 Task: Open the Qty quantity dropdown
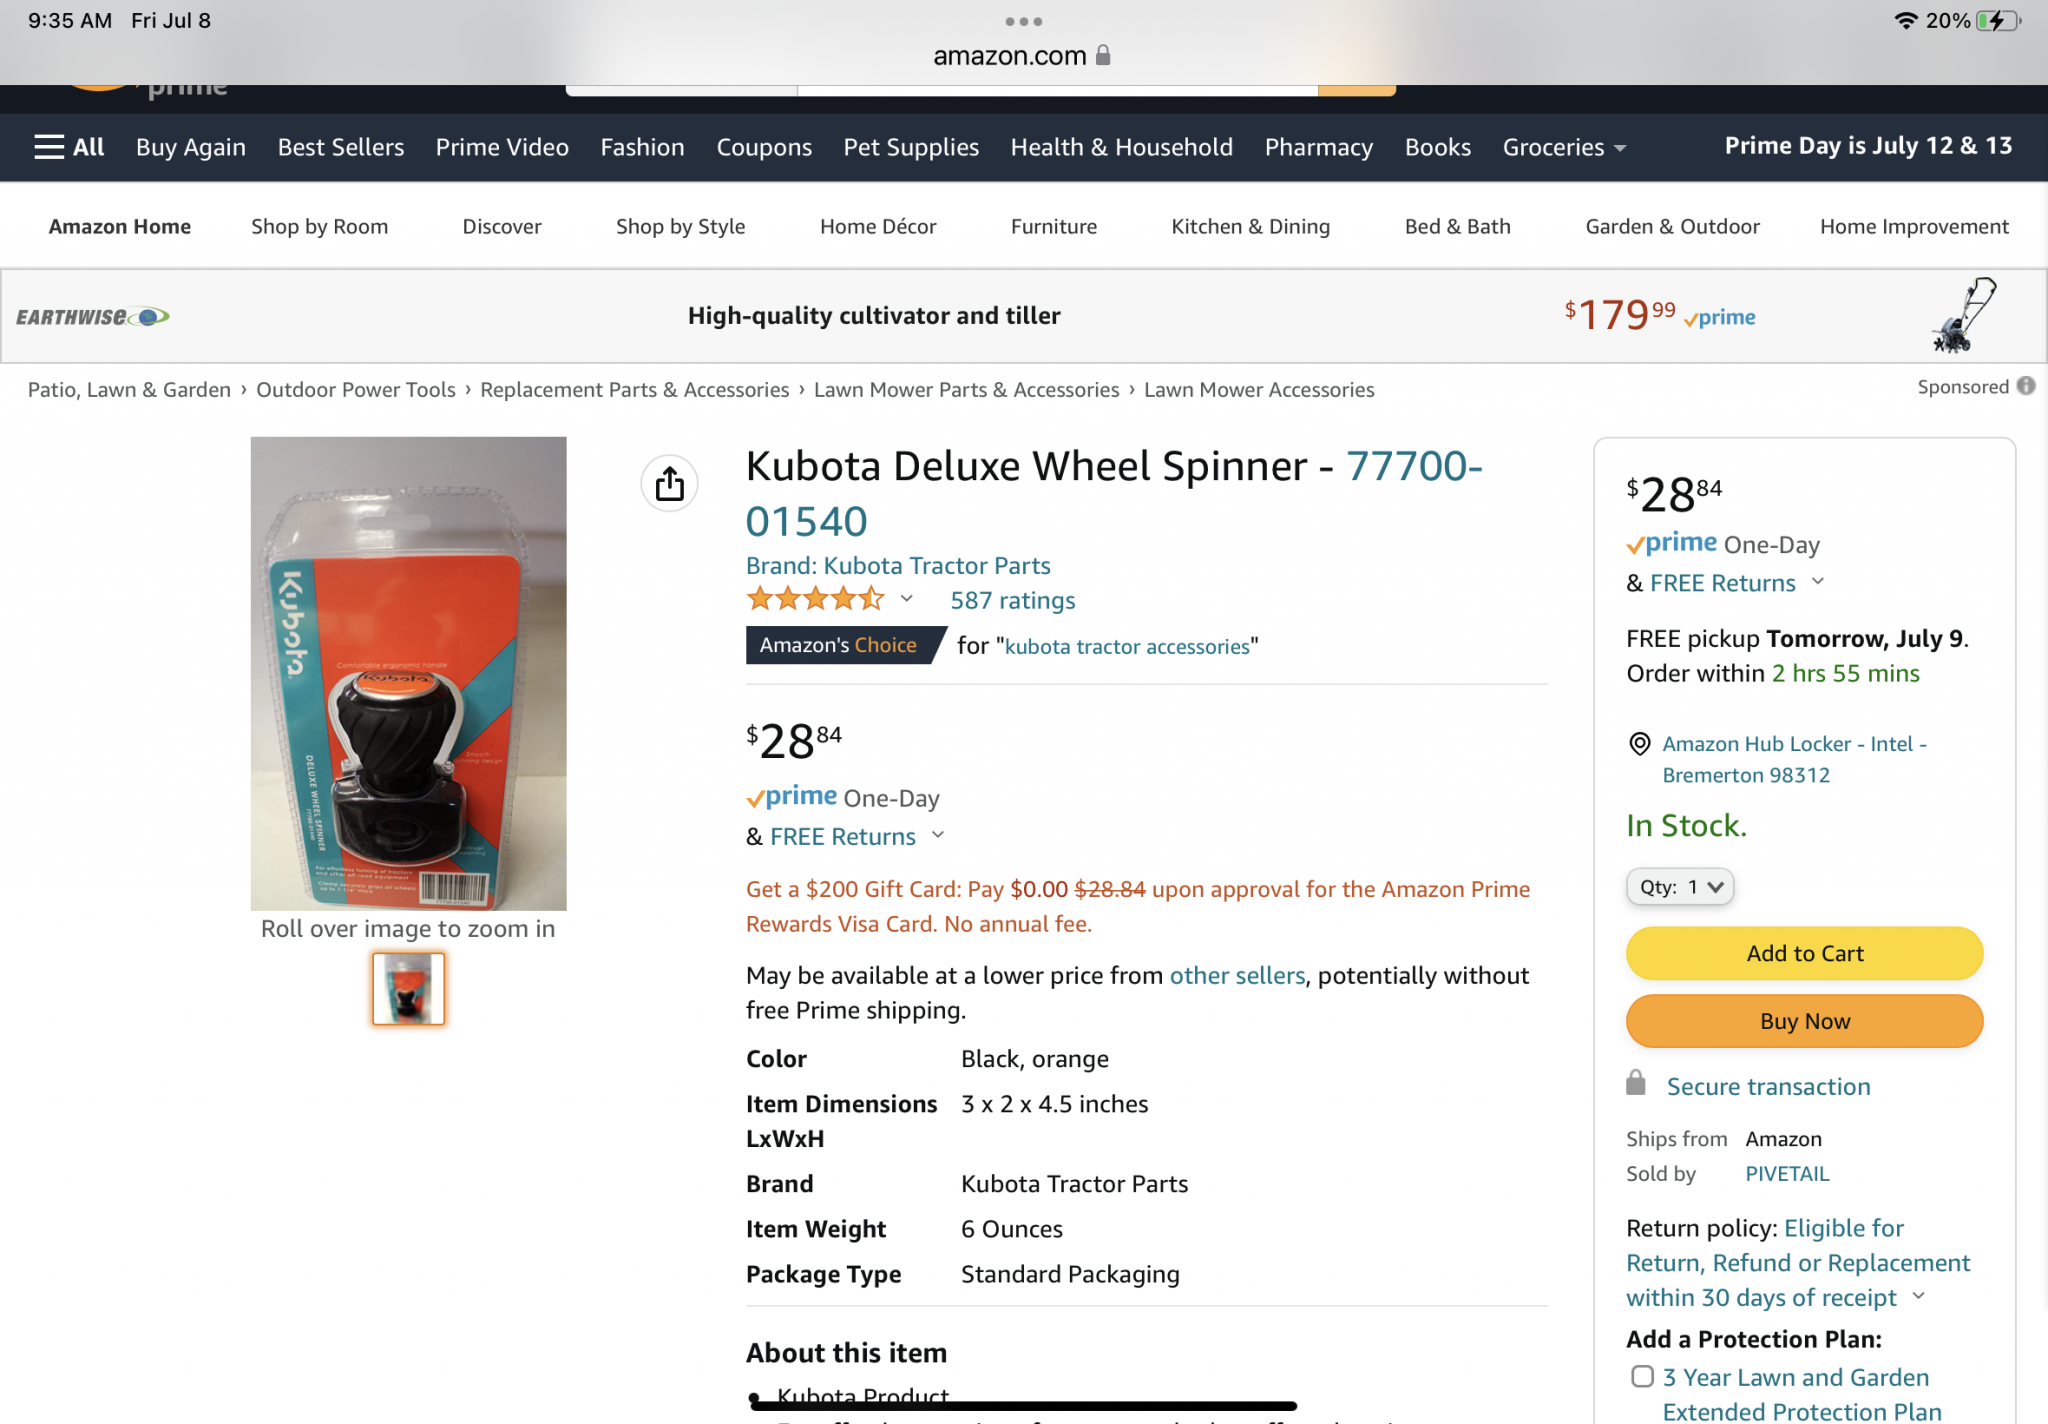[1680, 887]
